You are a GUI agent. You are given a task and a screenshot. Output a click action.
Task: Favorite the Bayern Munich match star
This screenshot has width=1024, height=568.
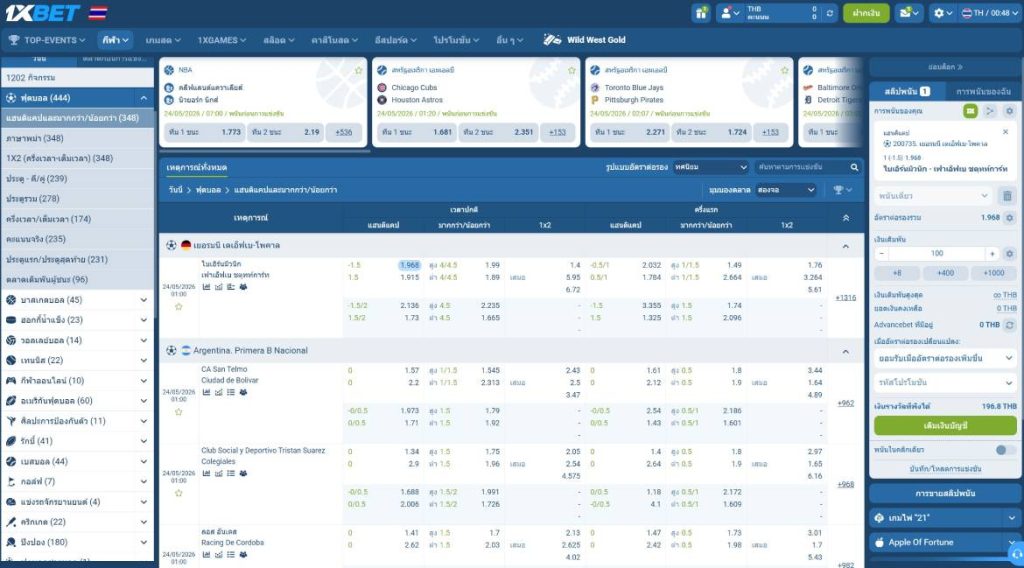coord(178,306)
